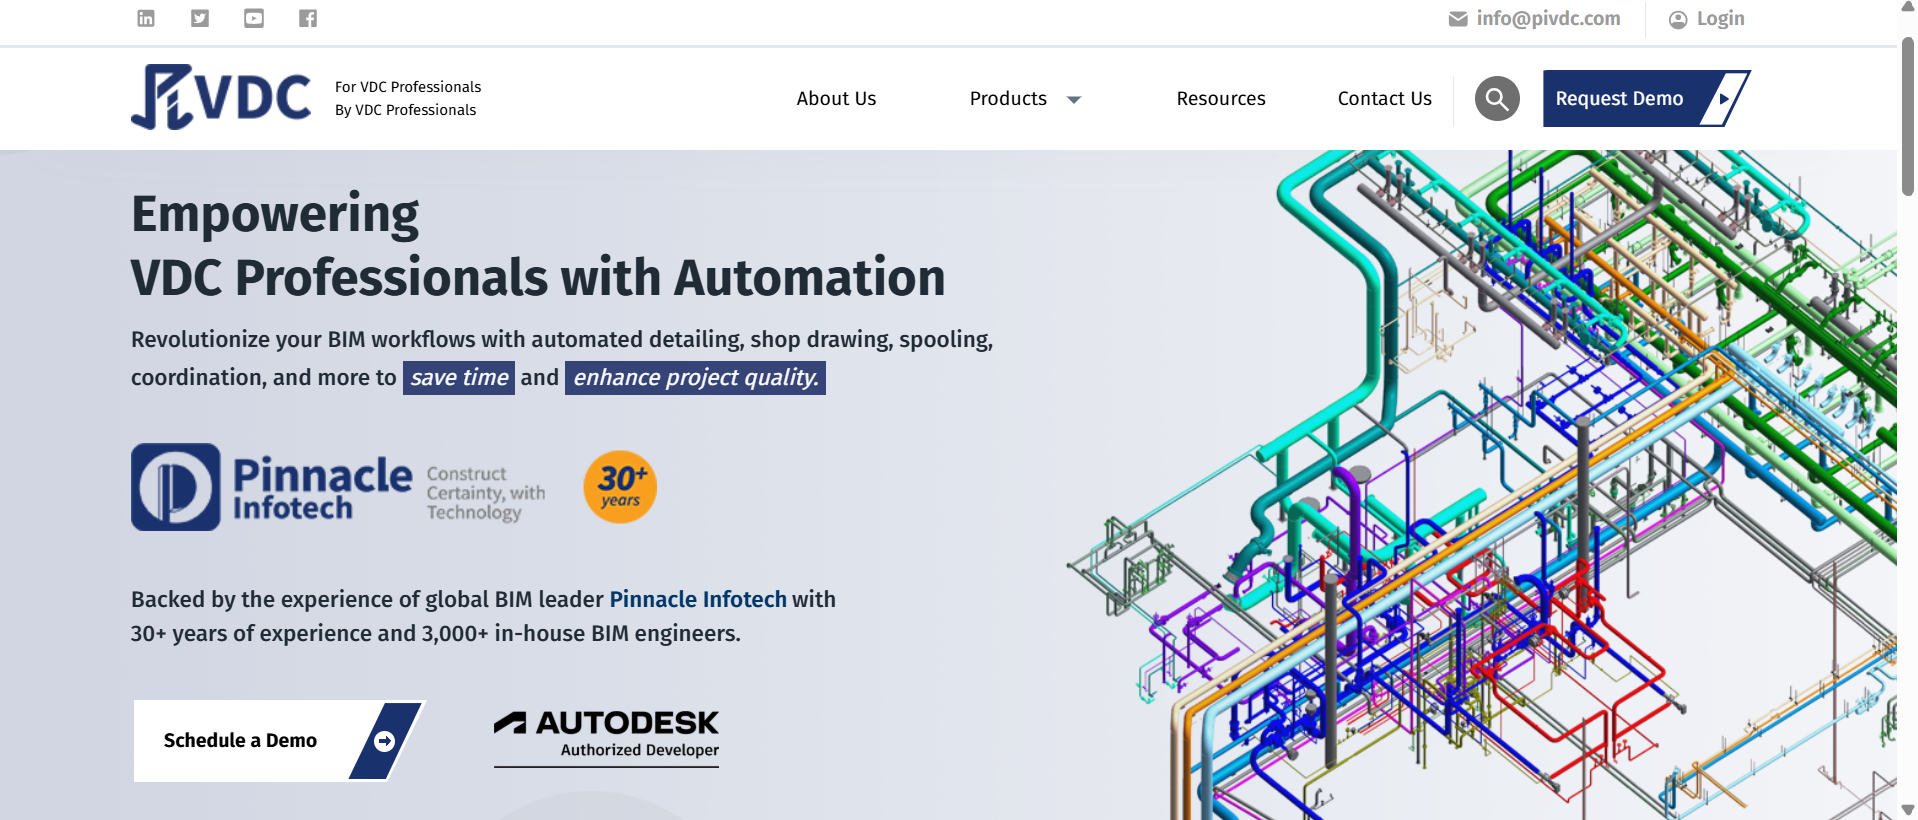Click "By VDC Professionals" tagline text

405,110
